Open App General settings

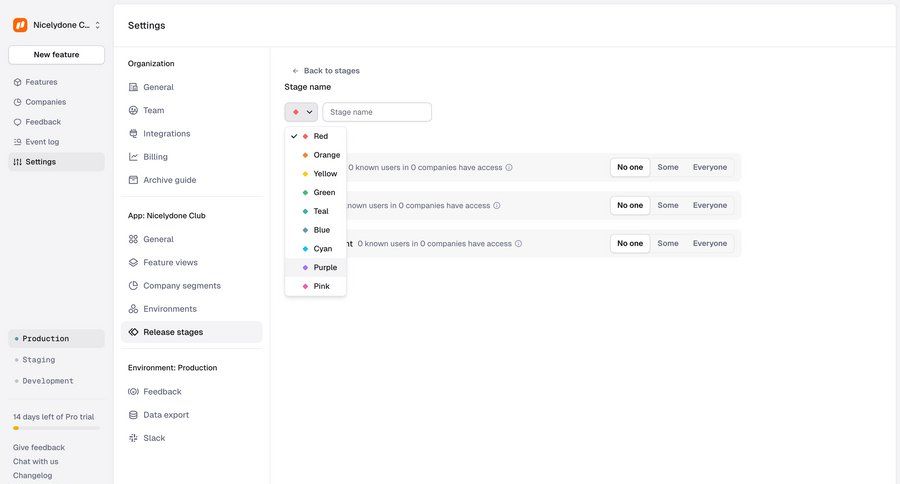(x=192, y=239)
